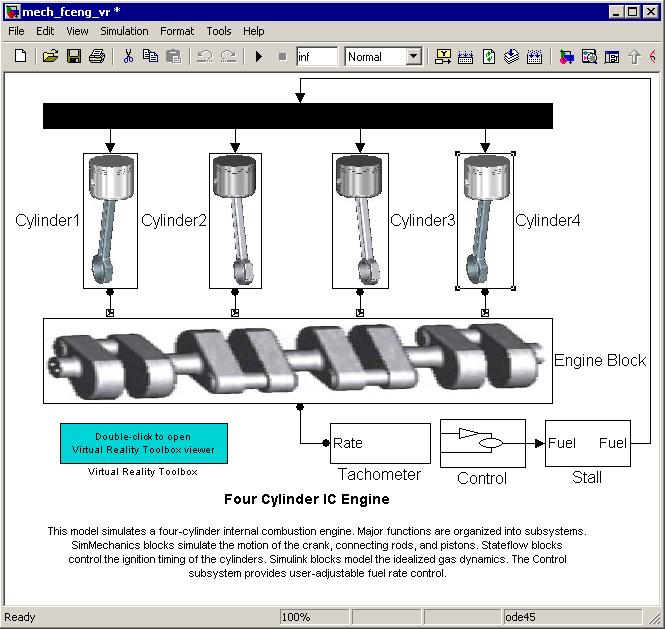Select the black bus bar block
This screenshot has width=665, height=629.
coord(298,116)
